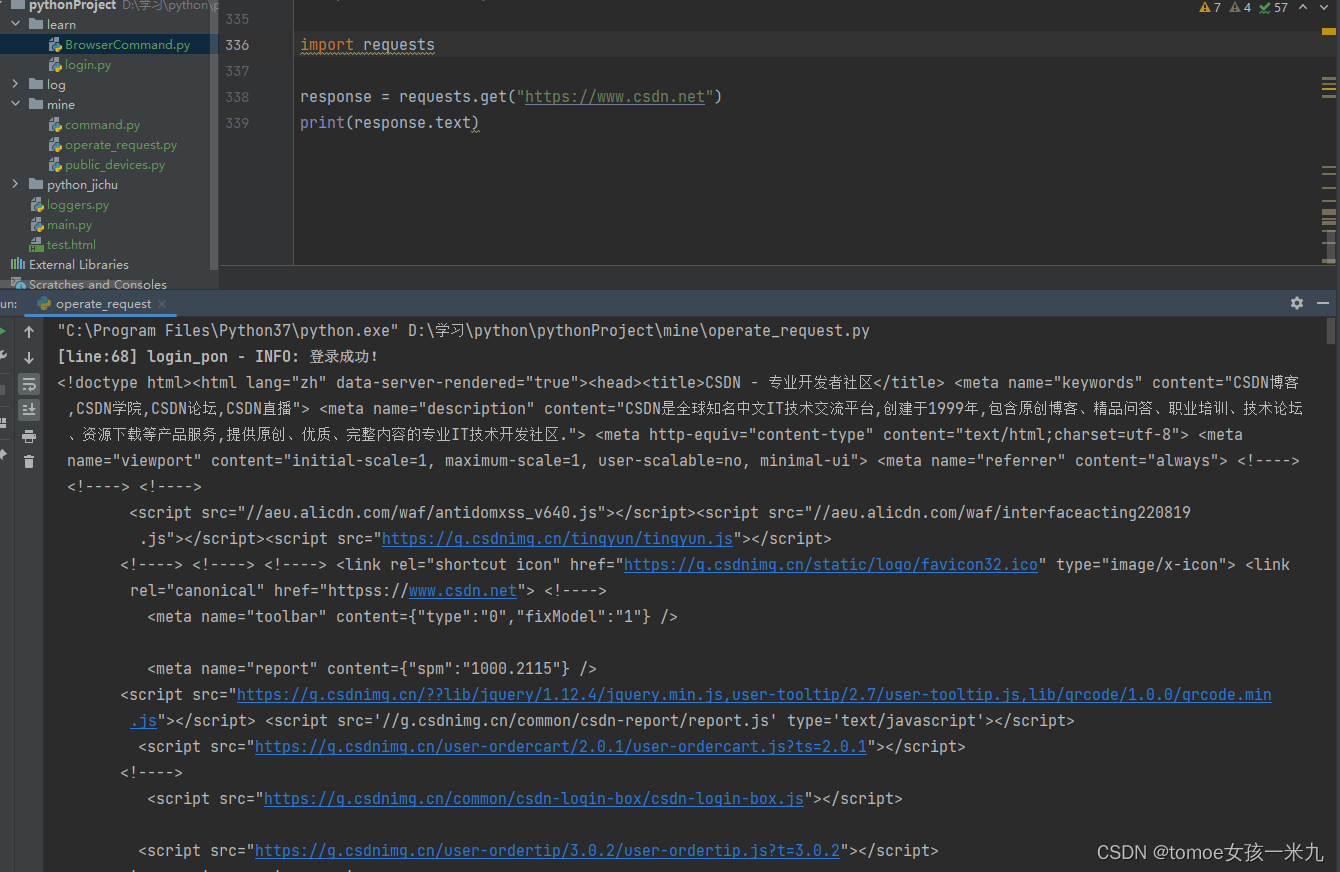
Task: Print the console output
Action: [29, 436]
